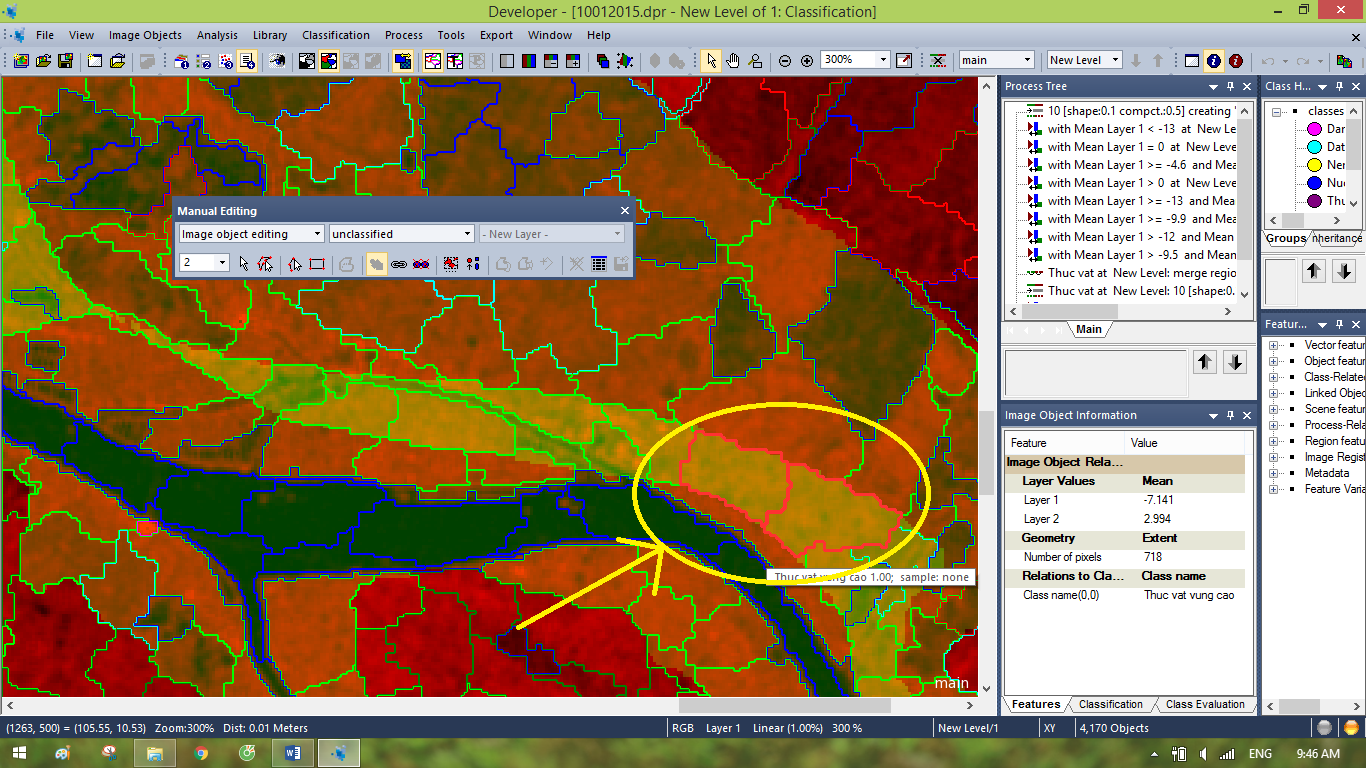Switch to view settings preset 2 icon

pos(204,60)
